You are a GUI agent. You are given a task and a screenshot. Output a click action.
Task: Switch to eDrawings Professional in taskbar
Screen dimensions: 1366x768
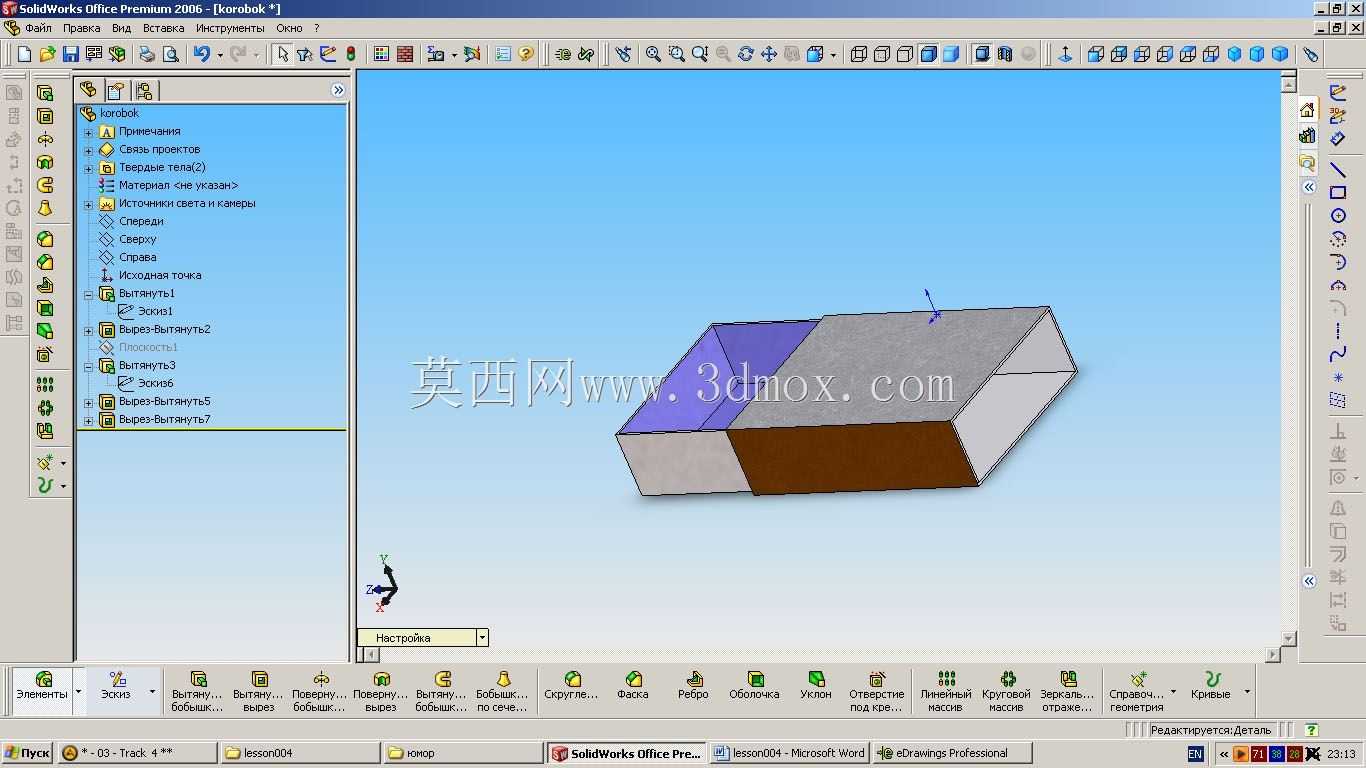(x=950, y=753)
